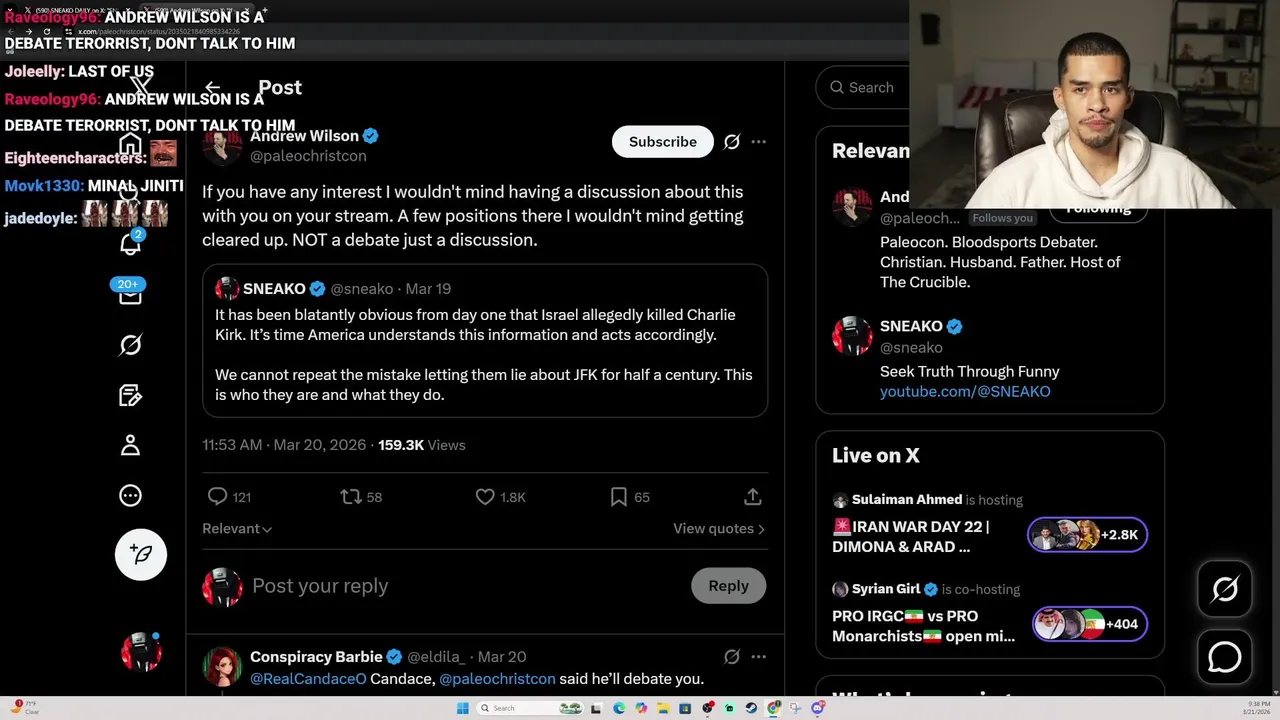Open @paleochristcon mention in Barbie's reply

497,679
